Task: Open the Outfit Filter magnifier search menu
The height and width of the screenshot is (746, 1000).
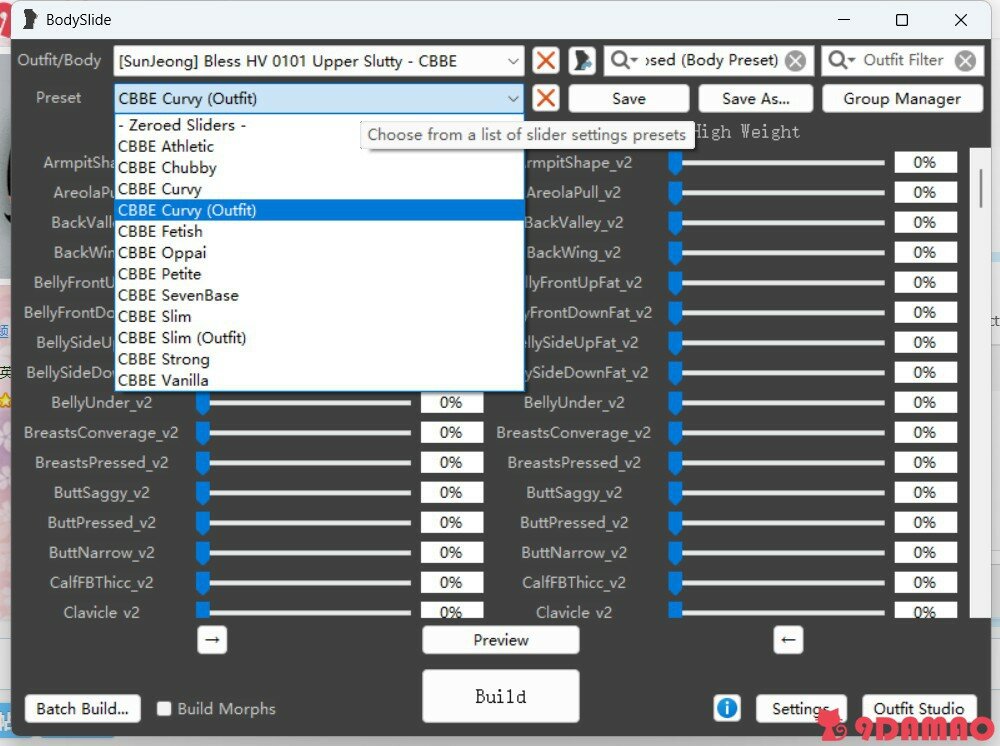Action: coord(842,61)
